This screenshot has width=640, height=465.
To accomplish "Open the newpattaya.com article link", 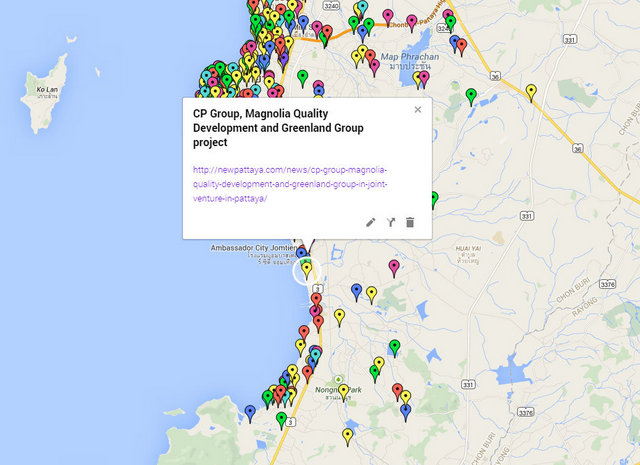I will pos(290,184).
